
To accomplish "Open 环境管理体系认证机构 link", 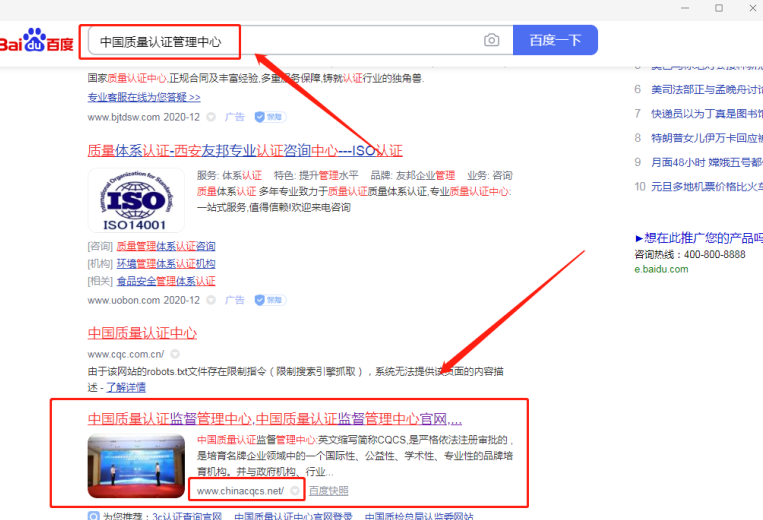I will [166, 264].
